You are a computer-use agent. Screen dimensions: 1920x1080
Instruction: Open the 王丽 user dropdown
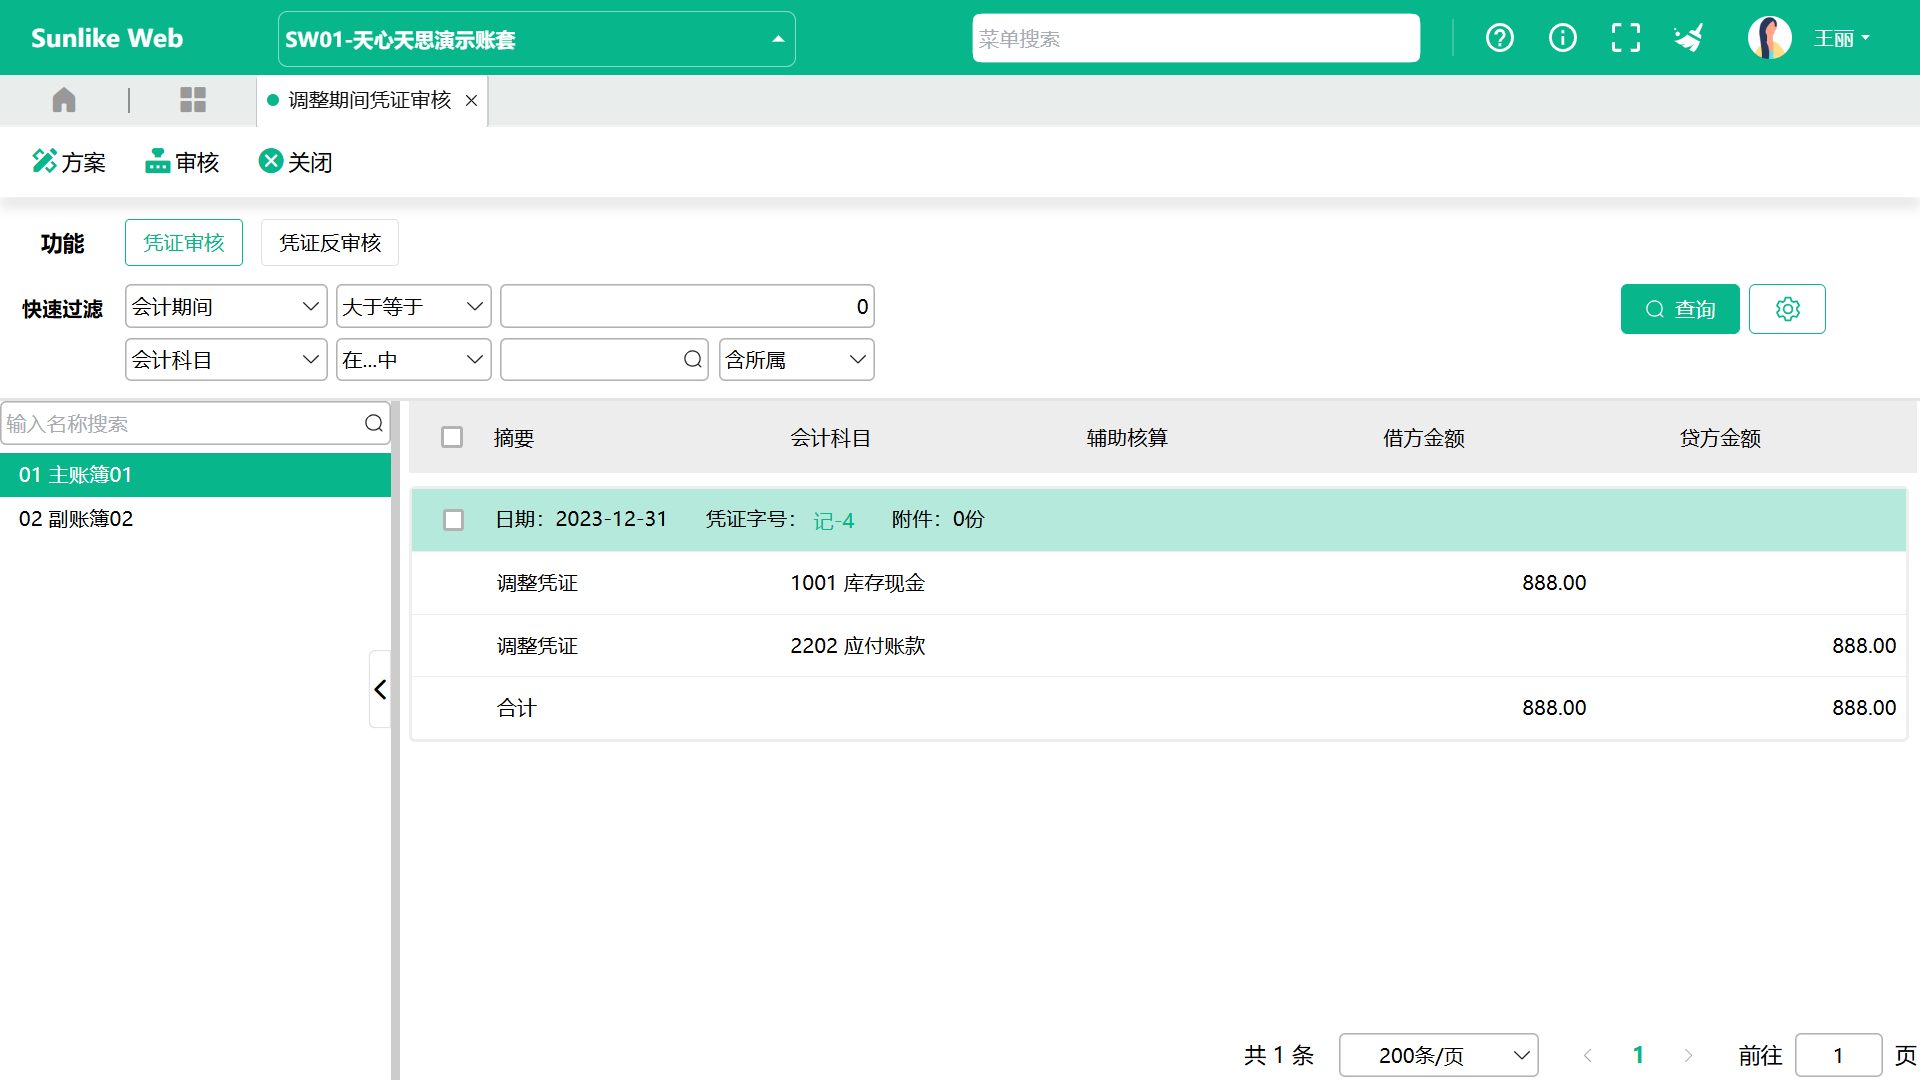pyautogui.click(x=1842, y=38)
